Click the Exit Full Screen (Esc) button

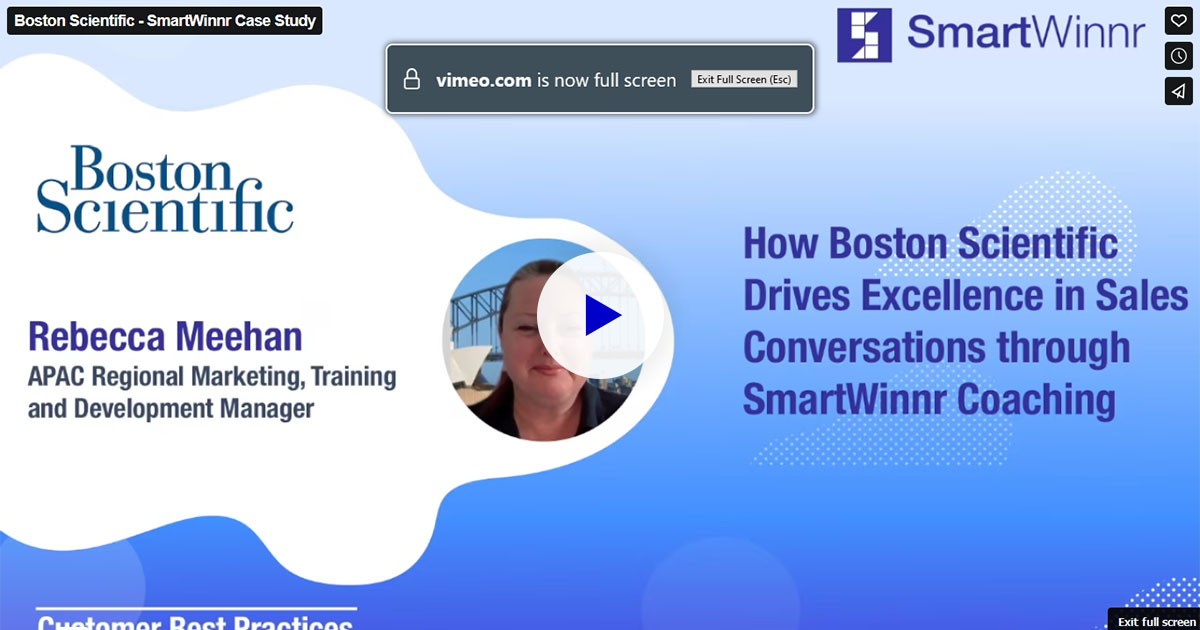pyautogui.click(x=744, y=79)
